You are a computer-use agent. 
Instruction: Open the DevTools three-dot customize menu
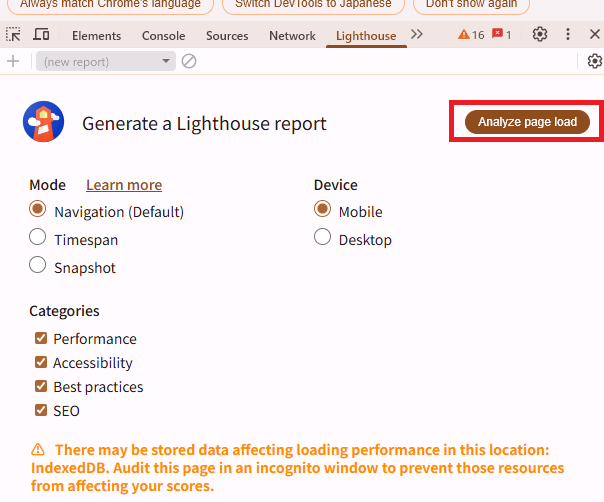[568, 35]
